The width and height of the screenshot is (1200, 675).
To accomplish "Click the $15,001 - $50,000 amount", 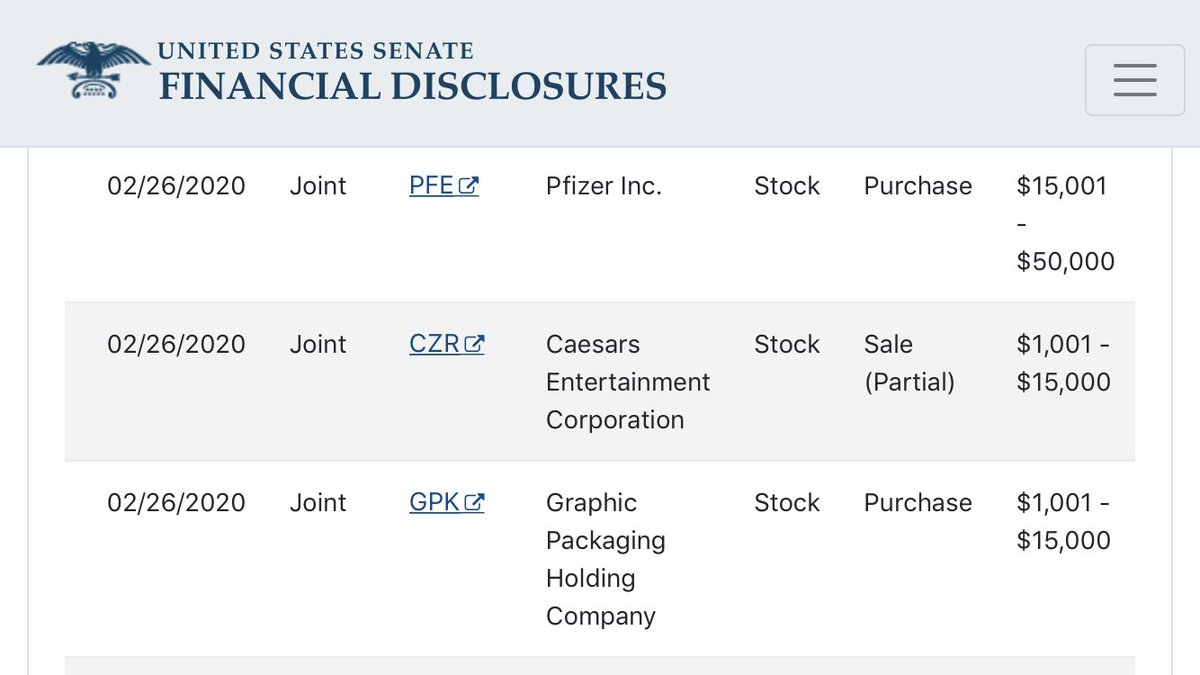I will (x=1065, y=224).
